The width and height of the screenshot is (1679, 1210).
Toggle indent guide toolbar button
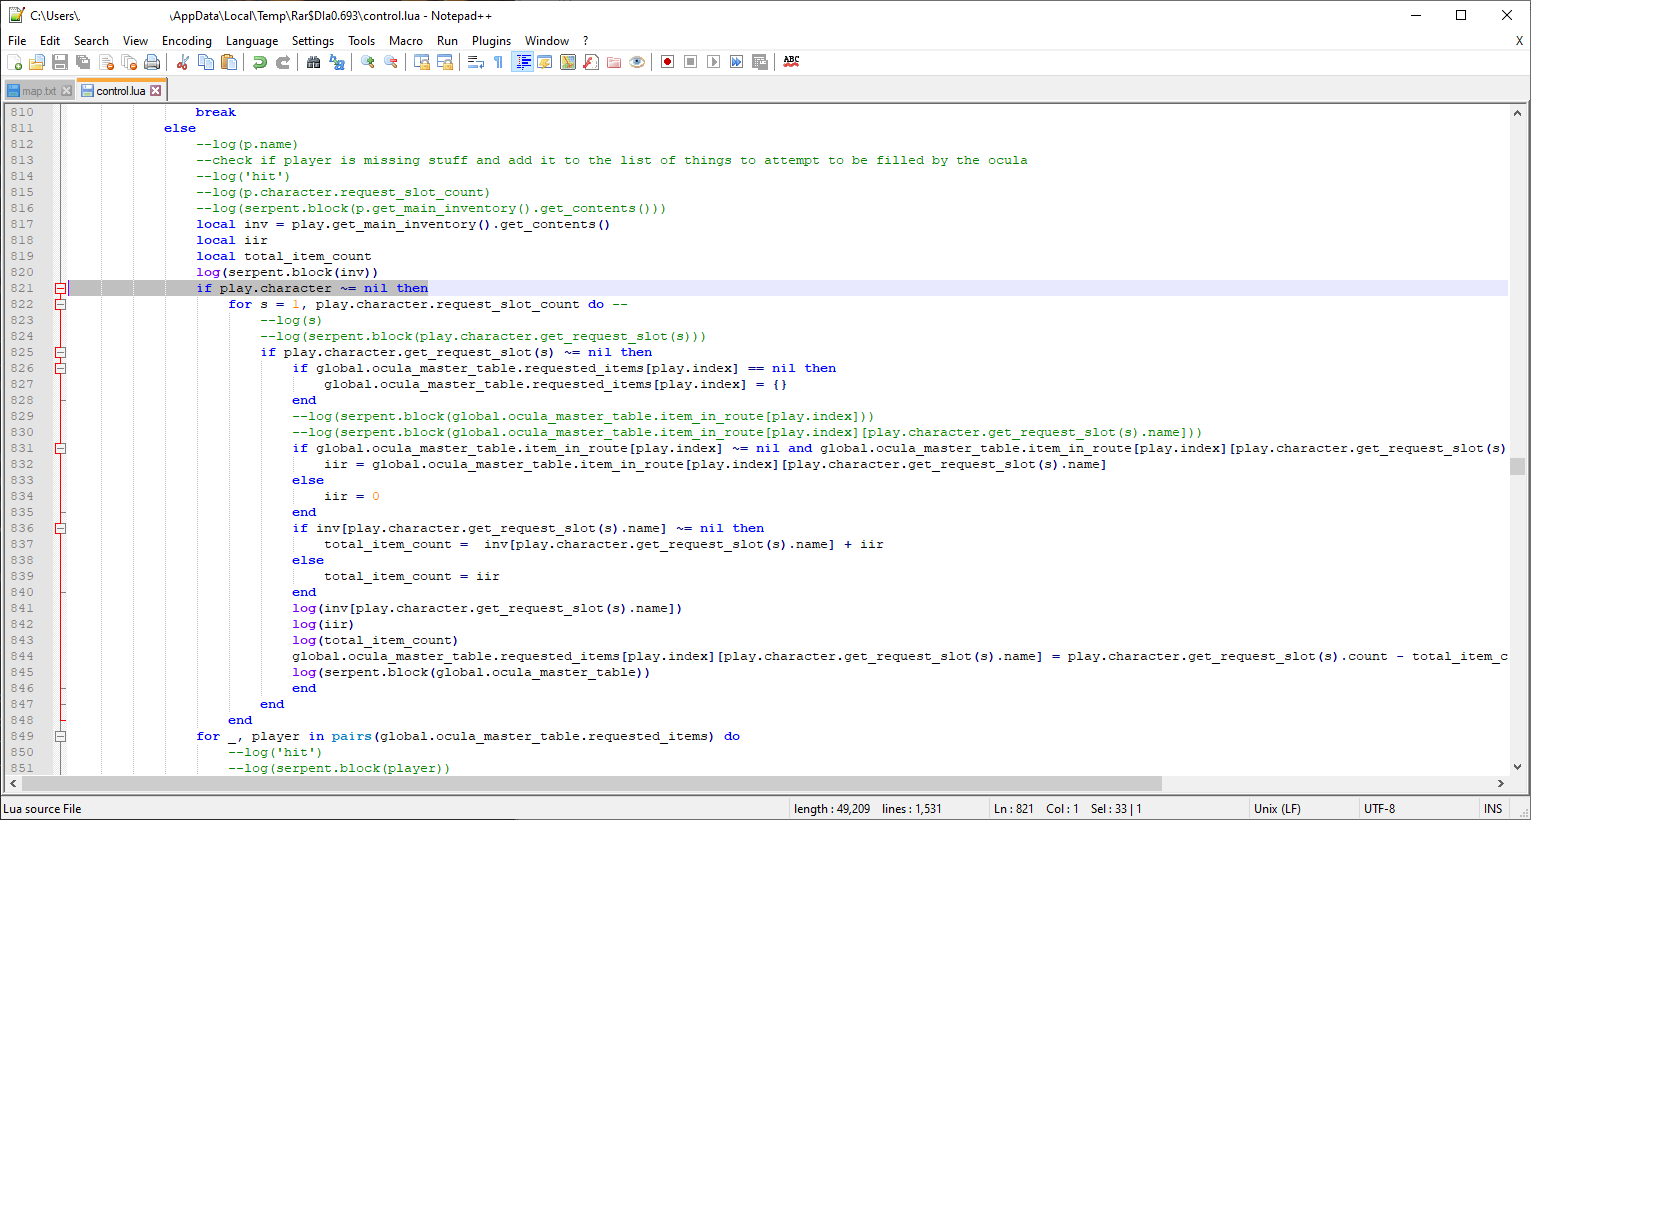522,62
